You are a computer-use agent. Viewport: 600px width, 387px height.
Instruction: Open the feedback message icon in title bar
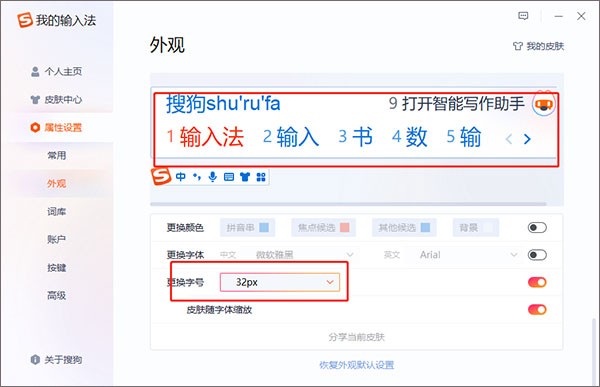click(523, 16)
